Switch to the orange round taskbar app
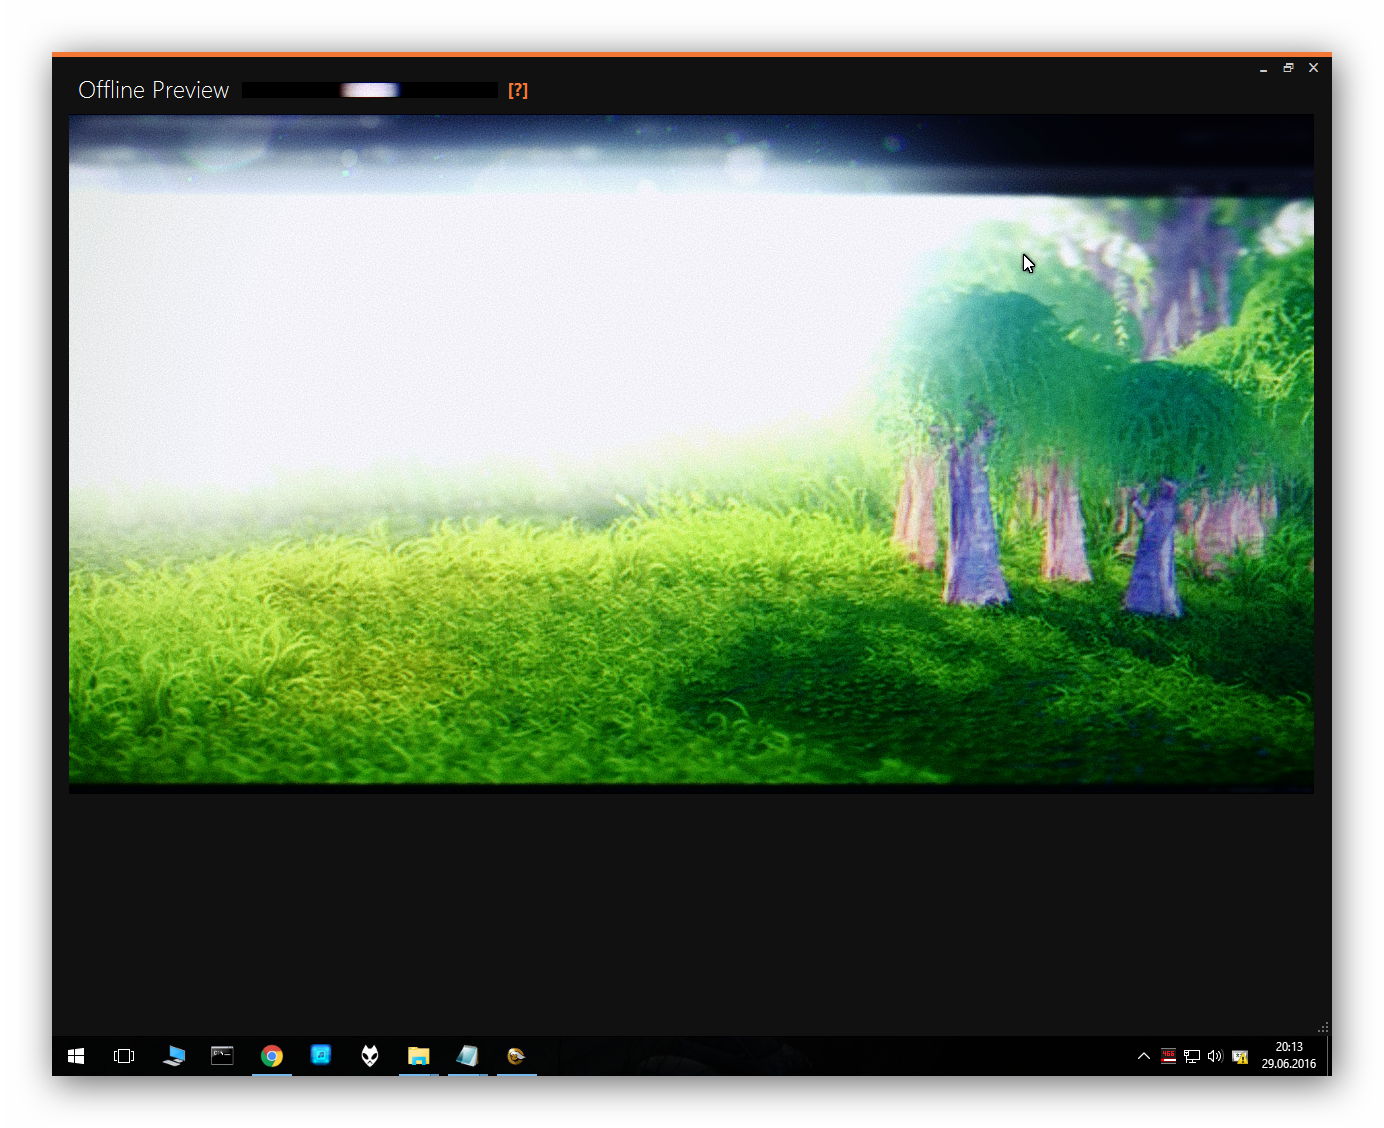1384x1128 pixels. [516, 1056]
